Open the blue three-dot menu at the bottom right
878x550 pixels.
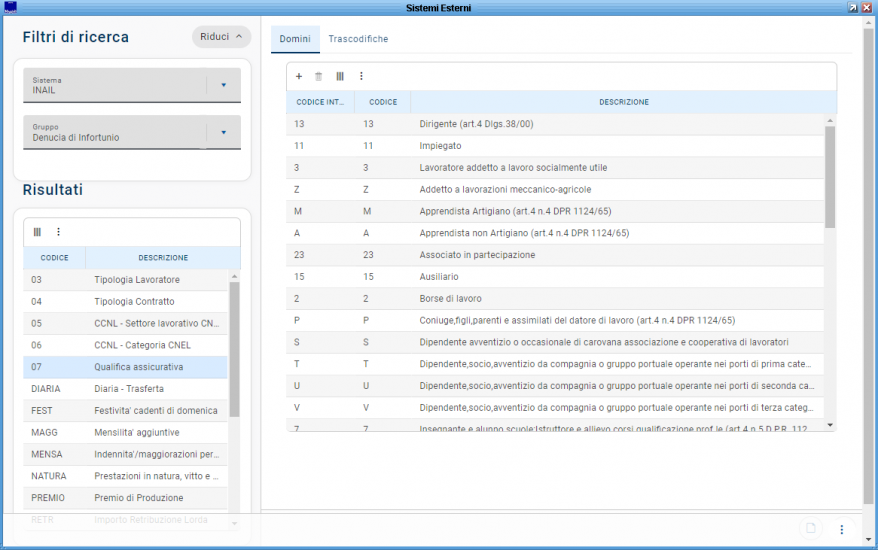[x=841, y=529]
